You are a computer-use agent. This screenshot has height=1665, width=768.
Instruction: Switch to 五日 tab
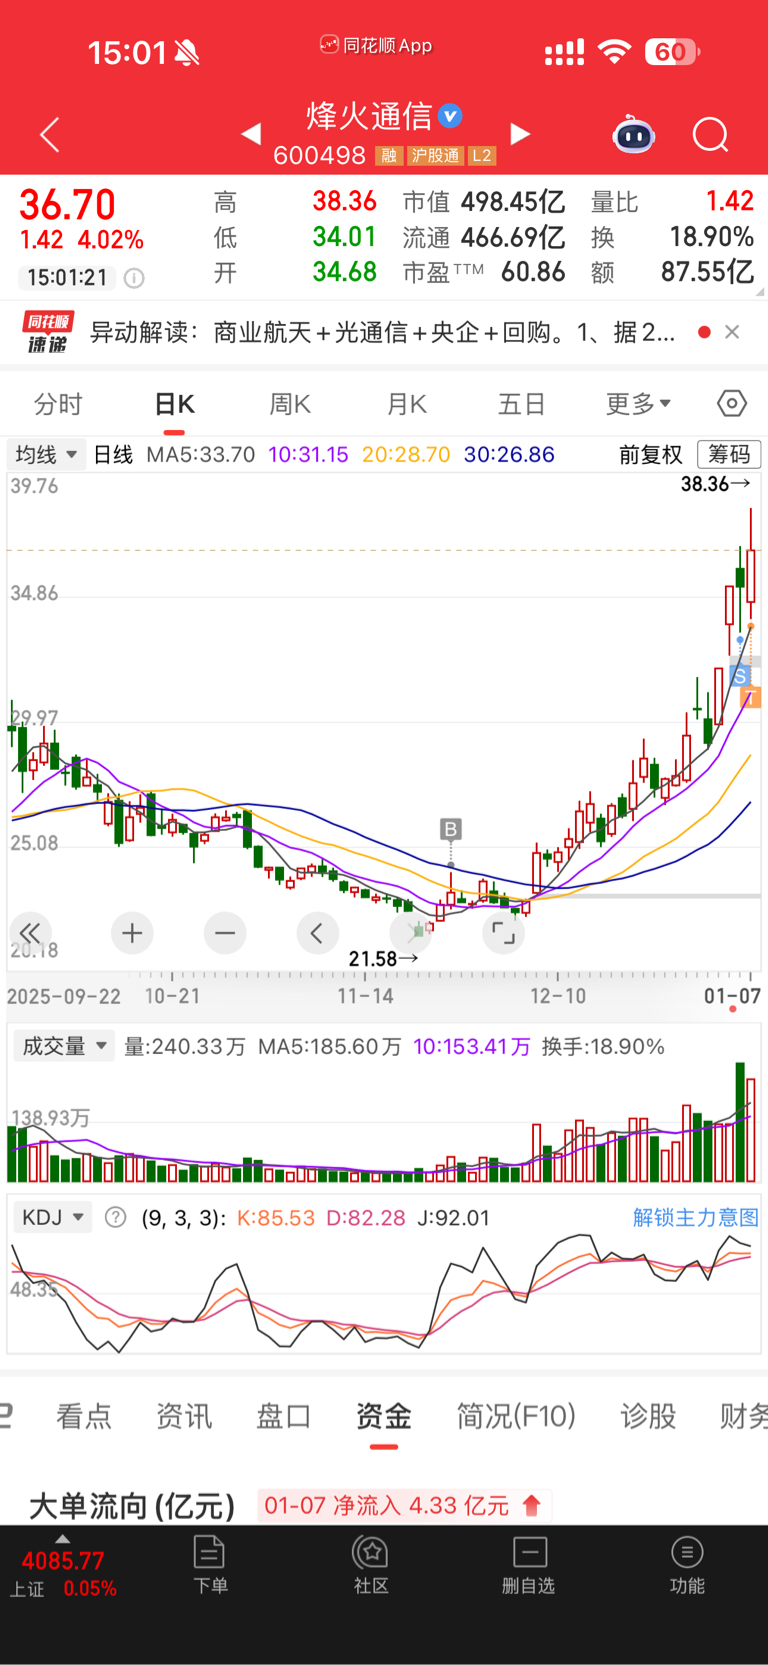click(522, 404)
